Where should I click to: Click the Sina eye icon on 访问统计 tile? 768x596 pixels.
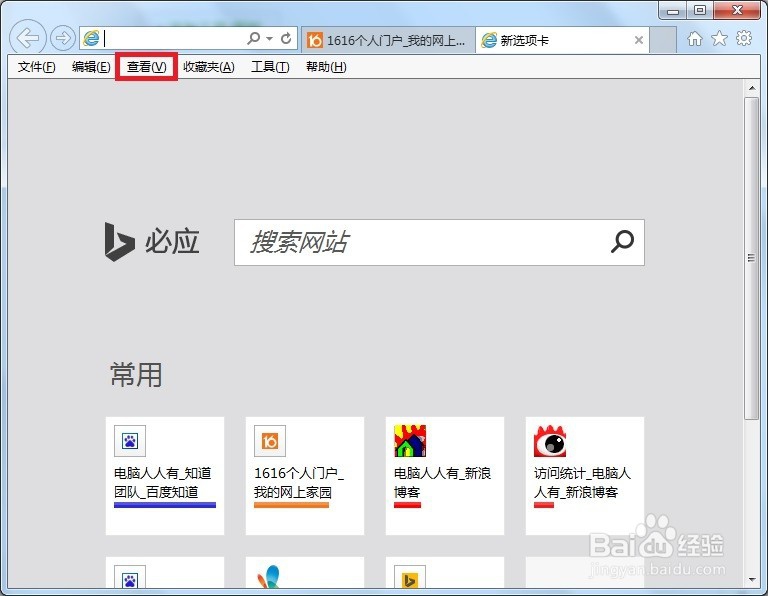point(550,441)
